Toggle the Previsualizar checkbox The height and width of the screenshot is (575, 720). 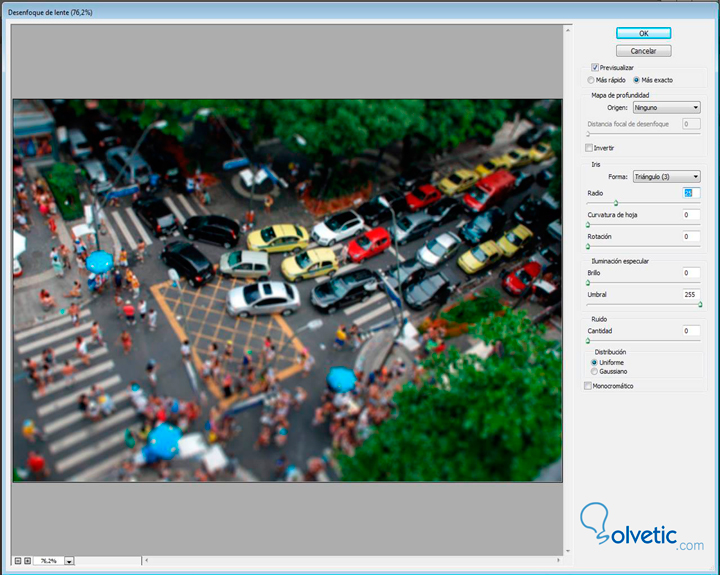[595, 68]
